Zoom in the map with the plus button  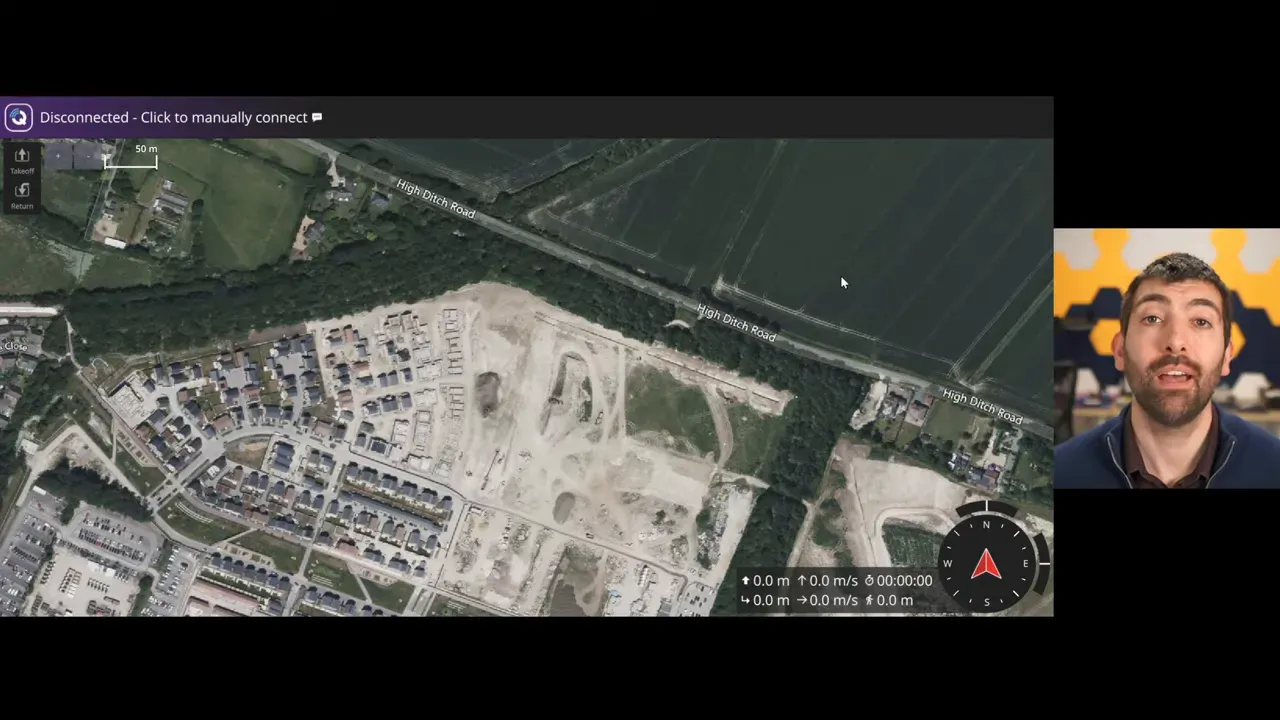click(59, 155)
